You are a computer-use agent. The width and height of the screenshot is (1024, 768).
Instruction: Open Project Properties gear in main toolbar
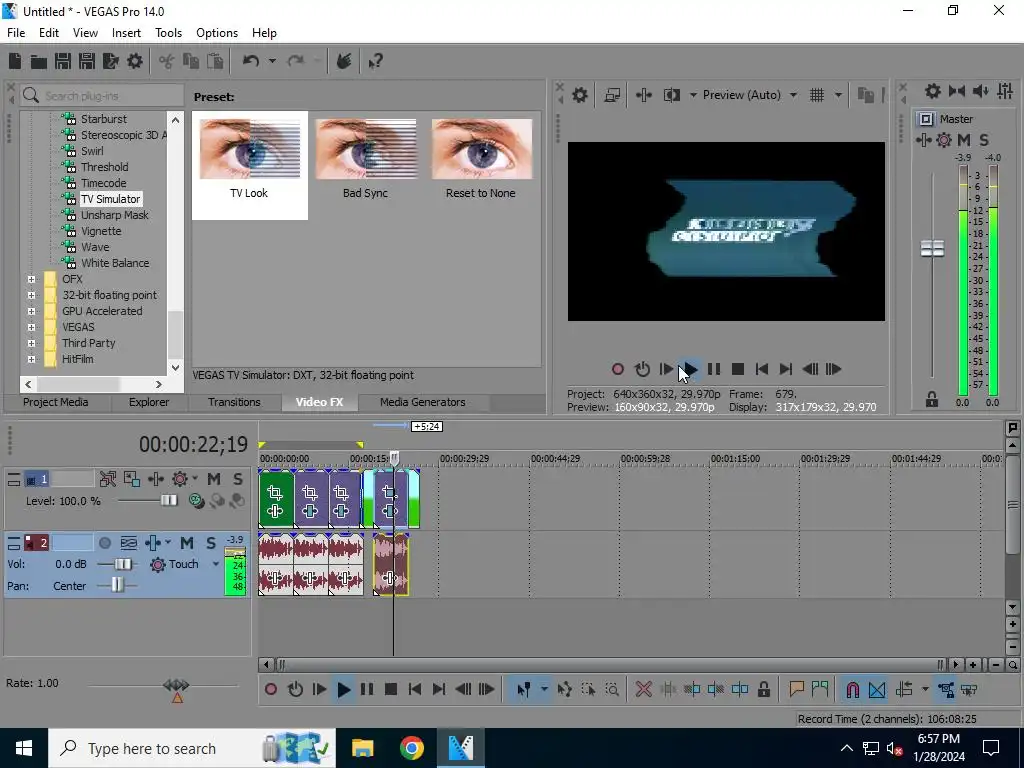(x=135, y=61)
